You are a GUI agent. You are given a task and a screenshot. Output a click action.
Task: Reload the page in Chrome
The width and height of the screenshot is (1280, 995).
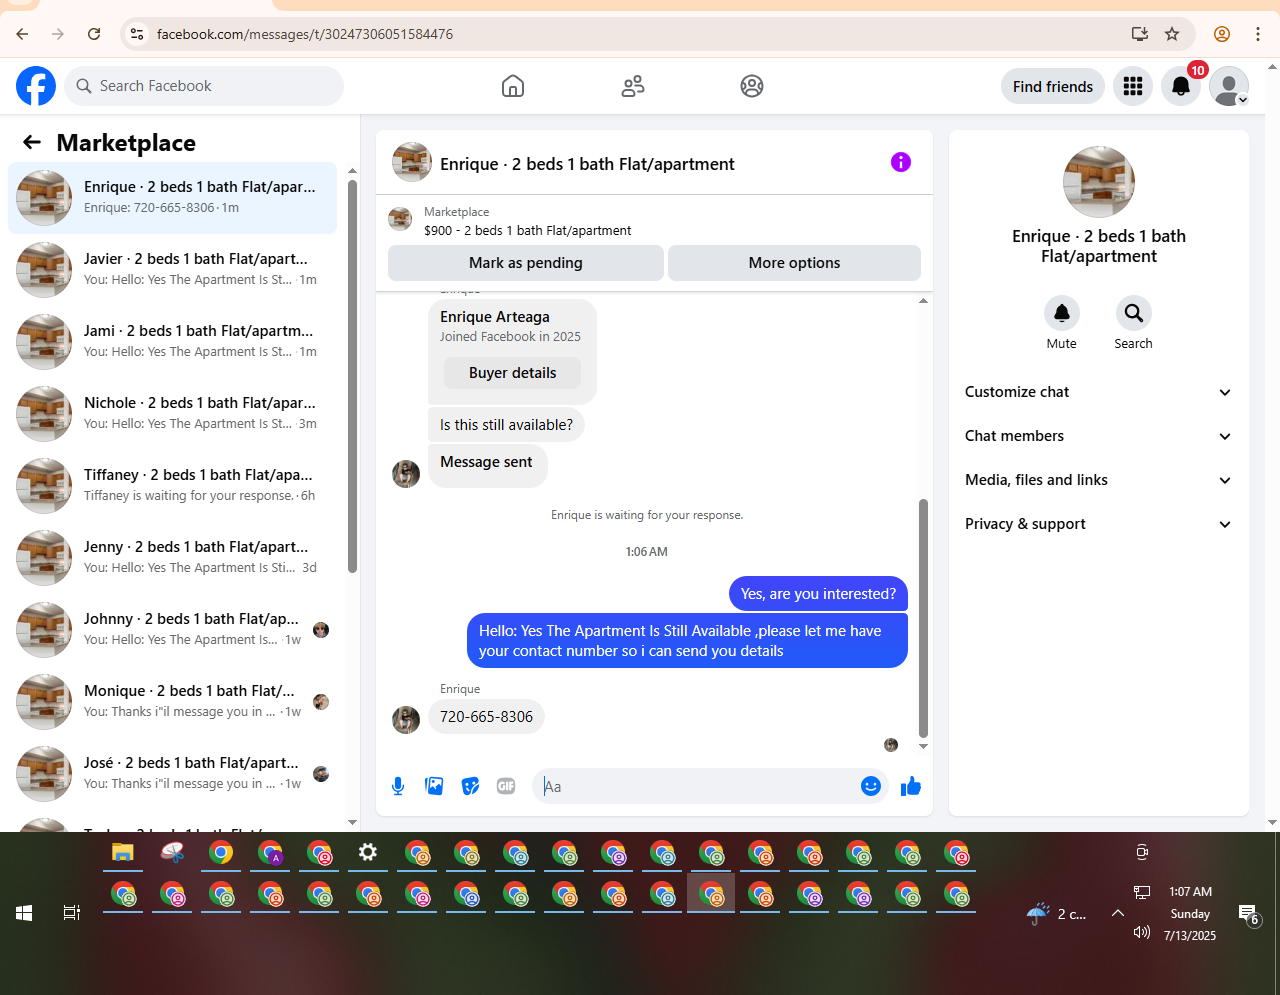(x=94, y=34)
